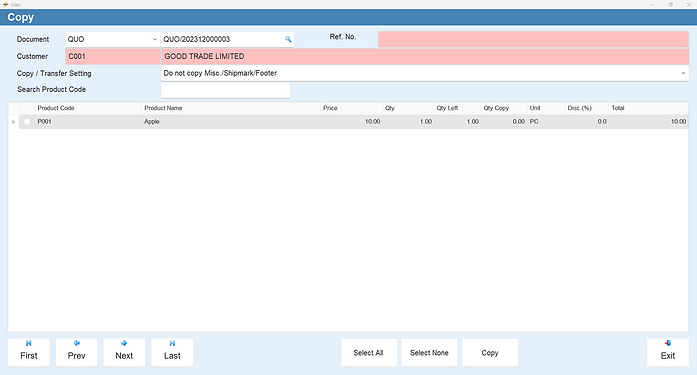The image size is (697, 375).
Task: Select the Apple product name cell
Action: point(231,122)
